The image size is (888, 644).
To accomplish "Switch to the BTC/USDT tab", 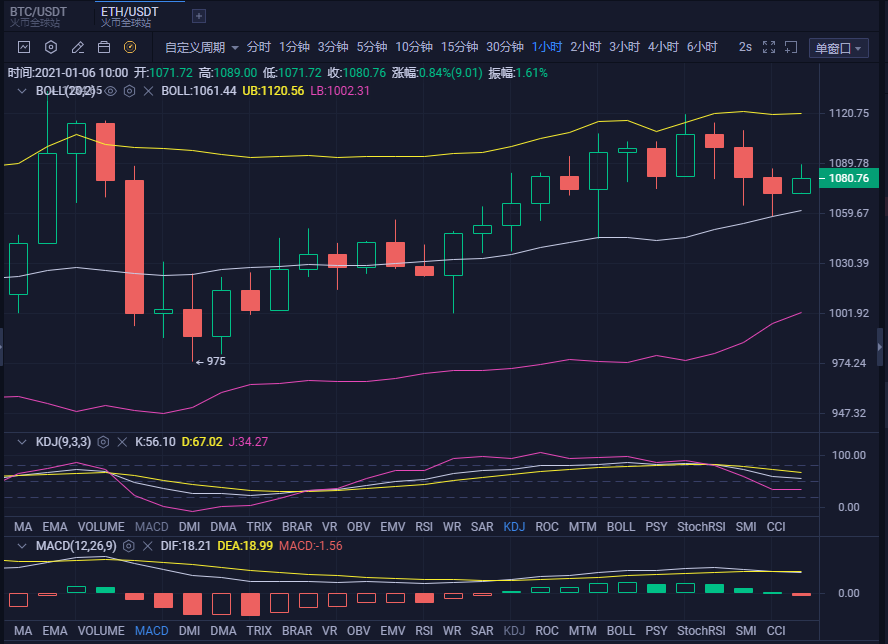I will pos(39,12).
